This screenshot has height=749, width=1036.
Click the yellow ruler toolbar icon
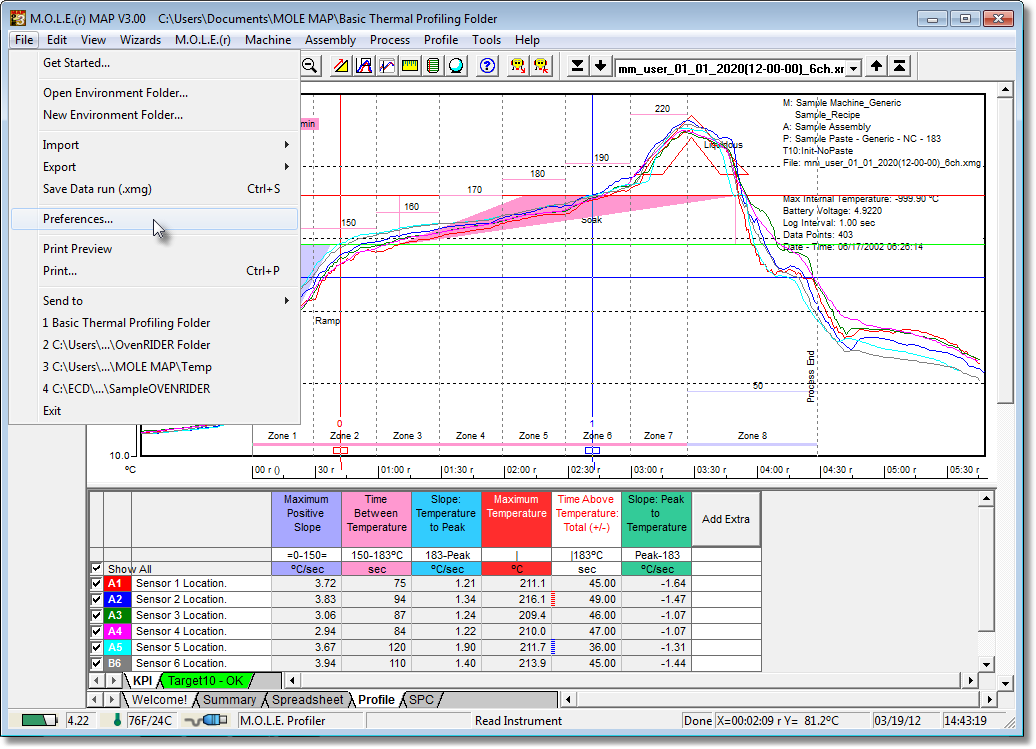(410, 65)
